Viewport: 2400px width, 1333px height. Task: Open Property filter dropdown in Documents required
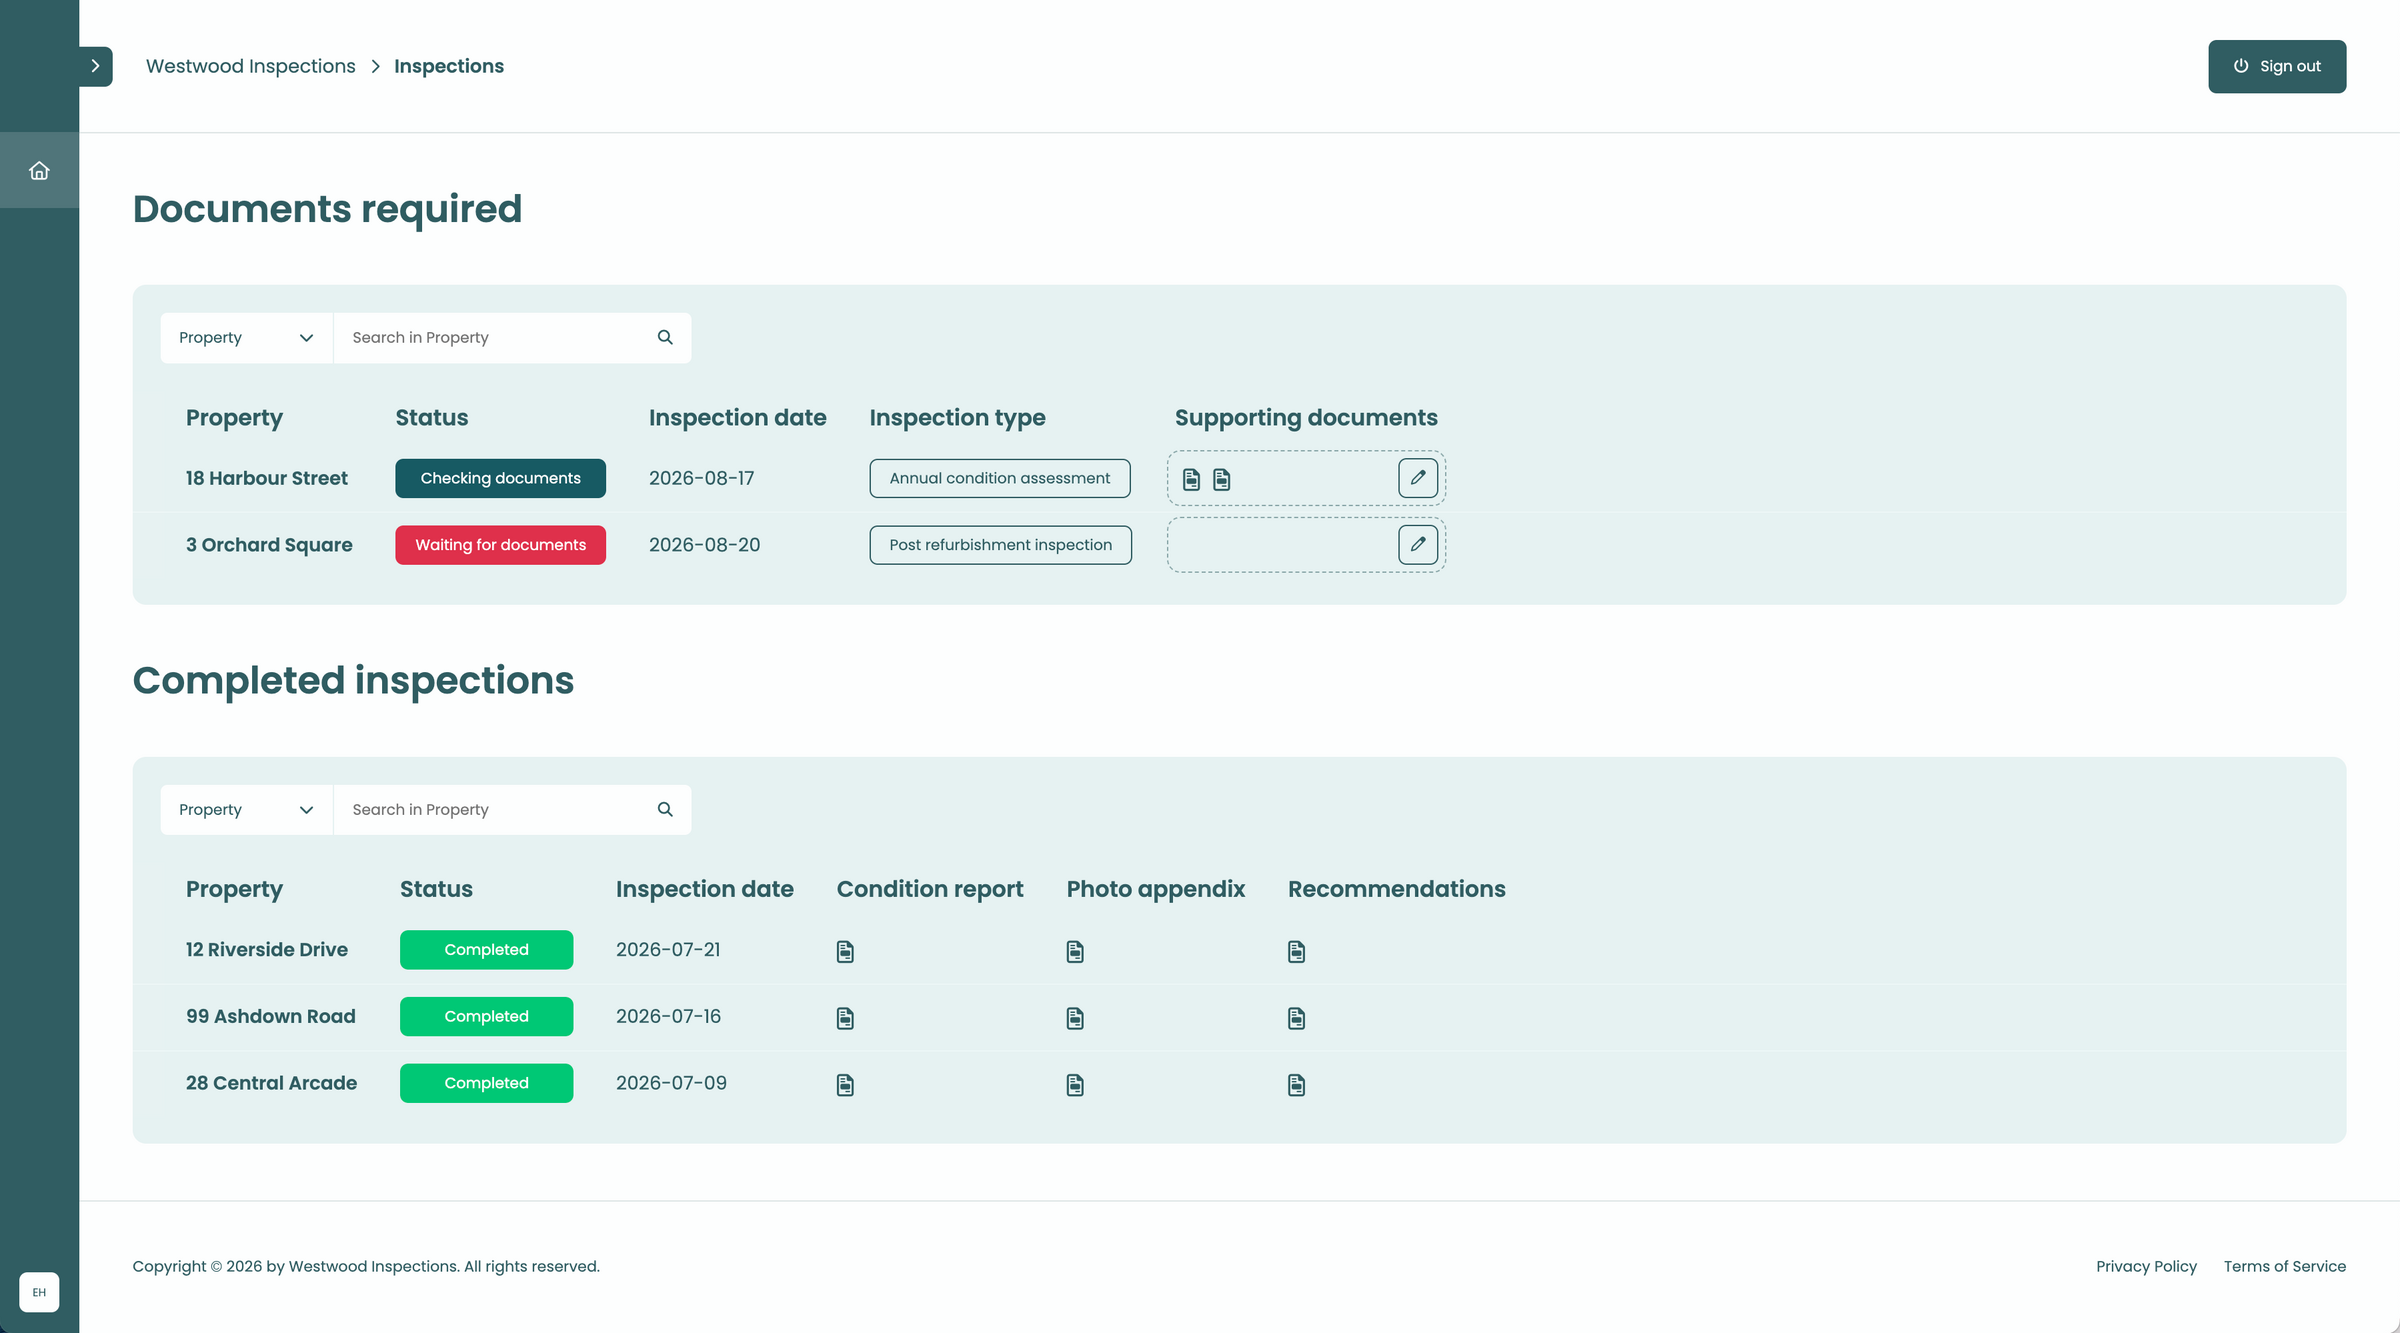(247, 338)
